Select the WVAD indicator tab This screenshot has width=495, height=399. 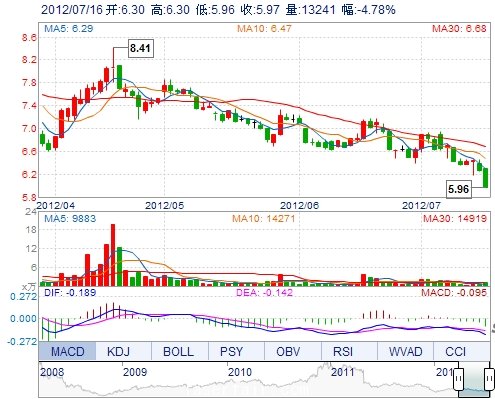point(405,352)
